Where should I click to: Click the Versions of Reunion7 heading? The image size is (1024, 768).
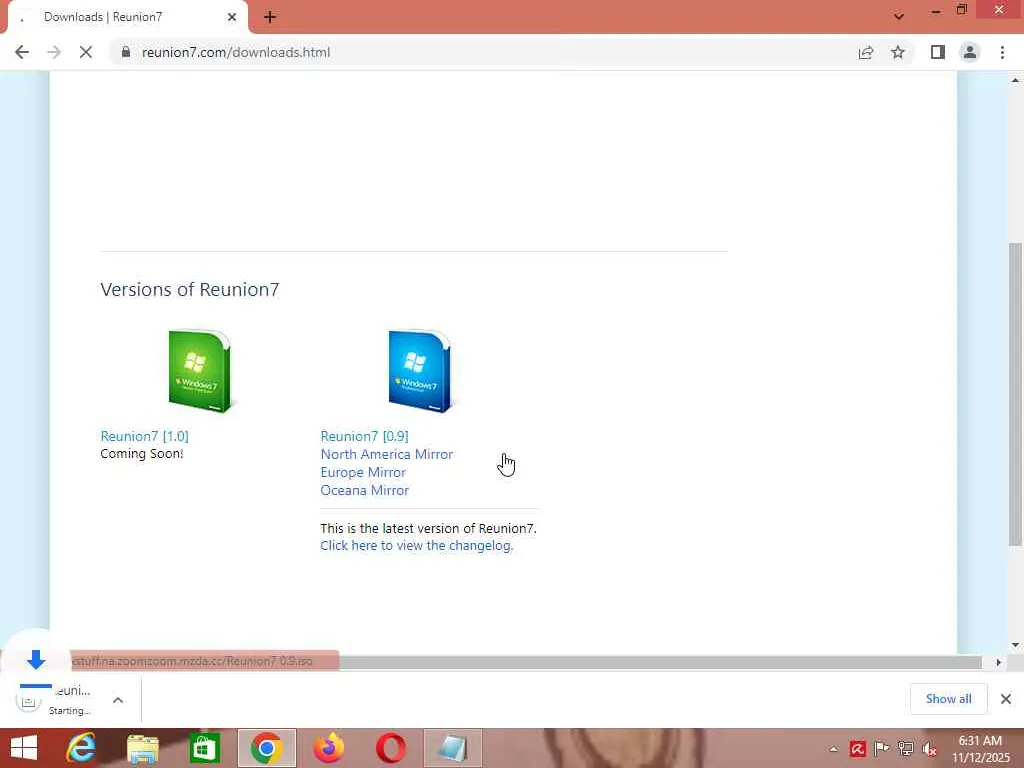(189, 289)
